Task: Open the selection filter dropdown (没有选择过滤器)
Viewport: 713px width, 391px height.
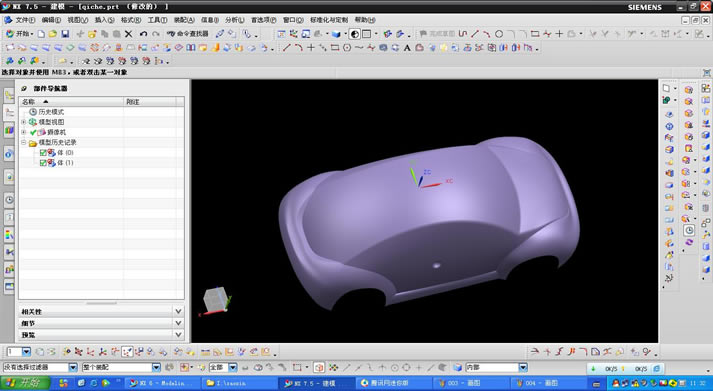Action: [73, 367]
